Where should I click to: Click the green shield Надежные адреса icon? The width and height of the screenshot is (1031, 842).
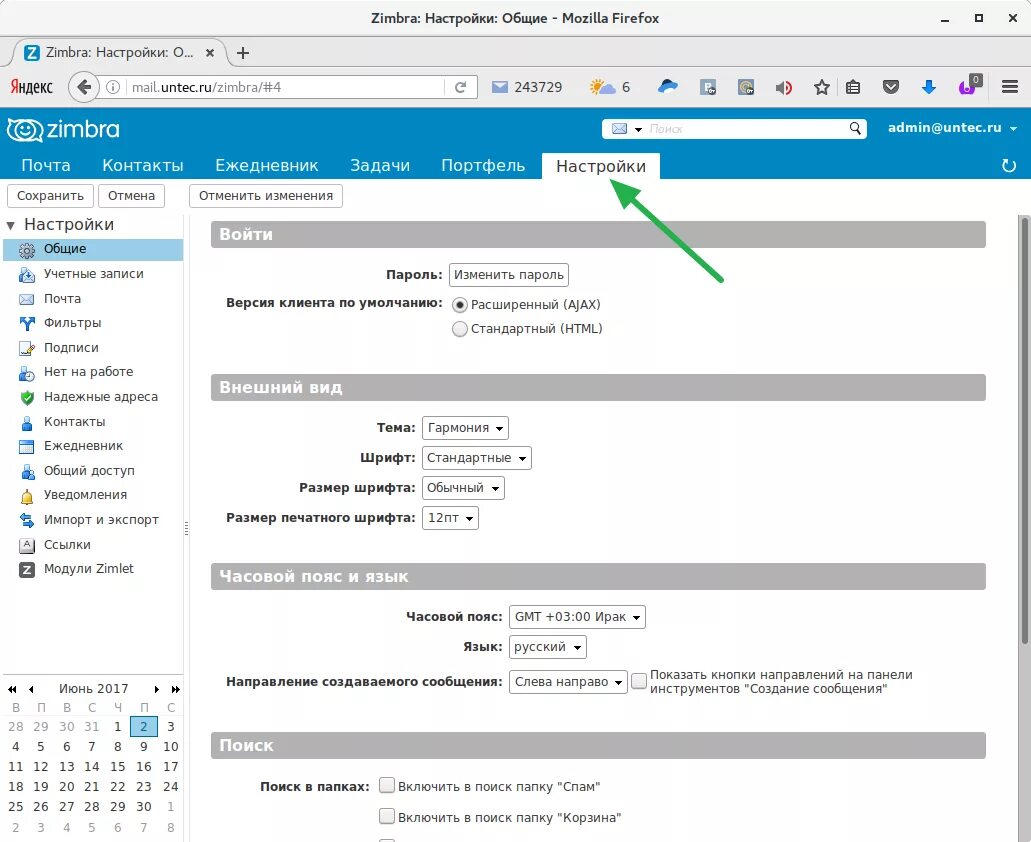26,398
